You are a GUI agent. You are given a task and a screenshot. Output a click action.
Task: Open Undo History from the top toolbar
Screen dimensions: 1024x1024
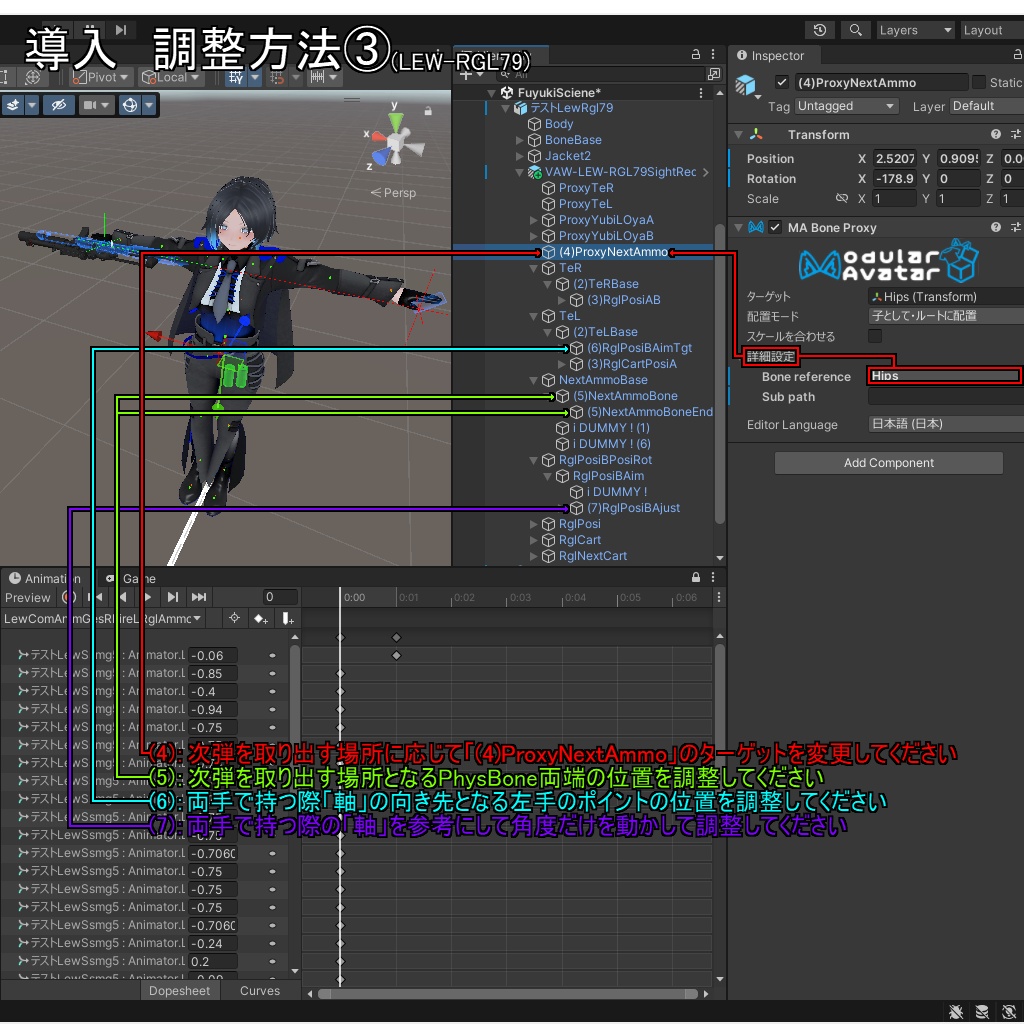tap(820, 30)
